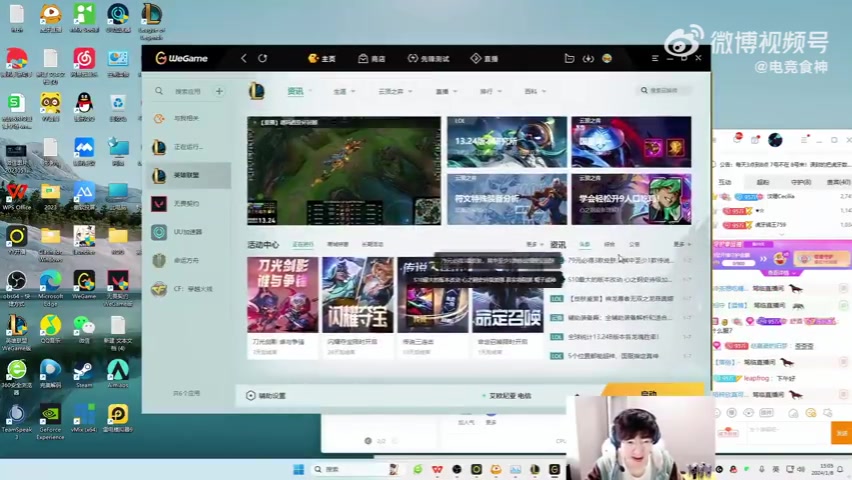Open the TeamSpeak 3 desktop icon
This screenshot has height=480, width=852.
tap(16, 421)
